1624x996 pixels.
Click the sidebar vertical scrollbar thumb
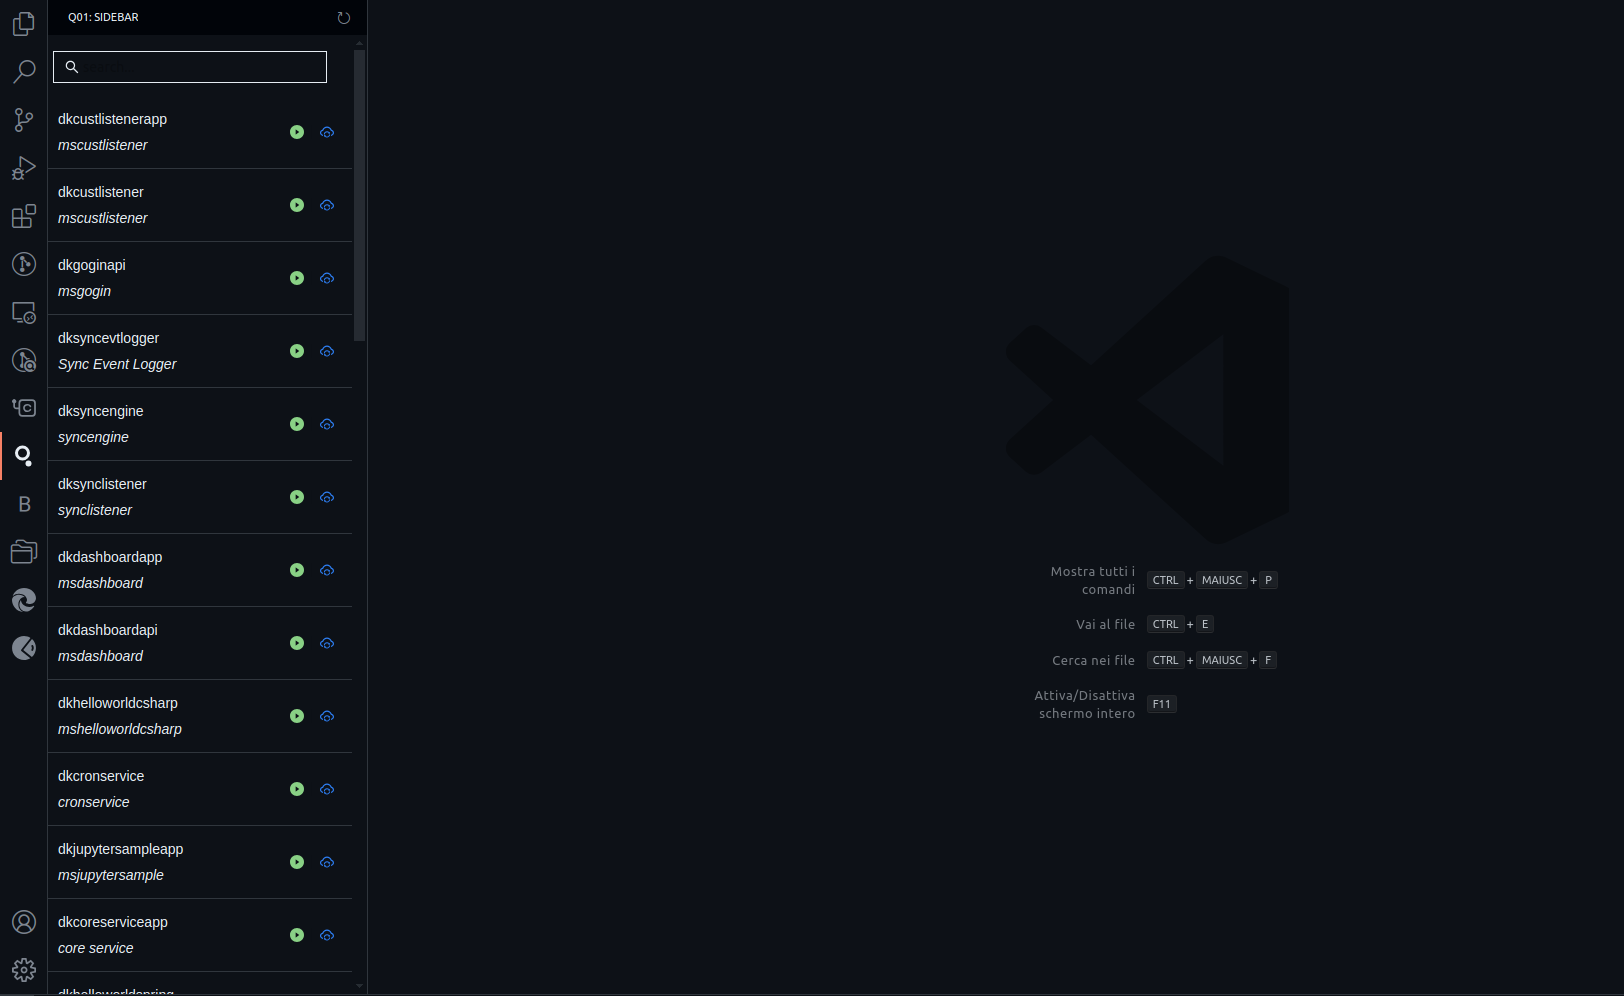coord(359,195)
